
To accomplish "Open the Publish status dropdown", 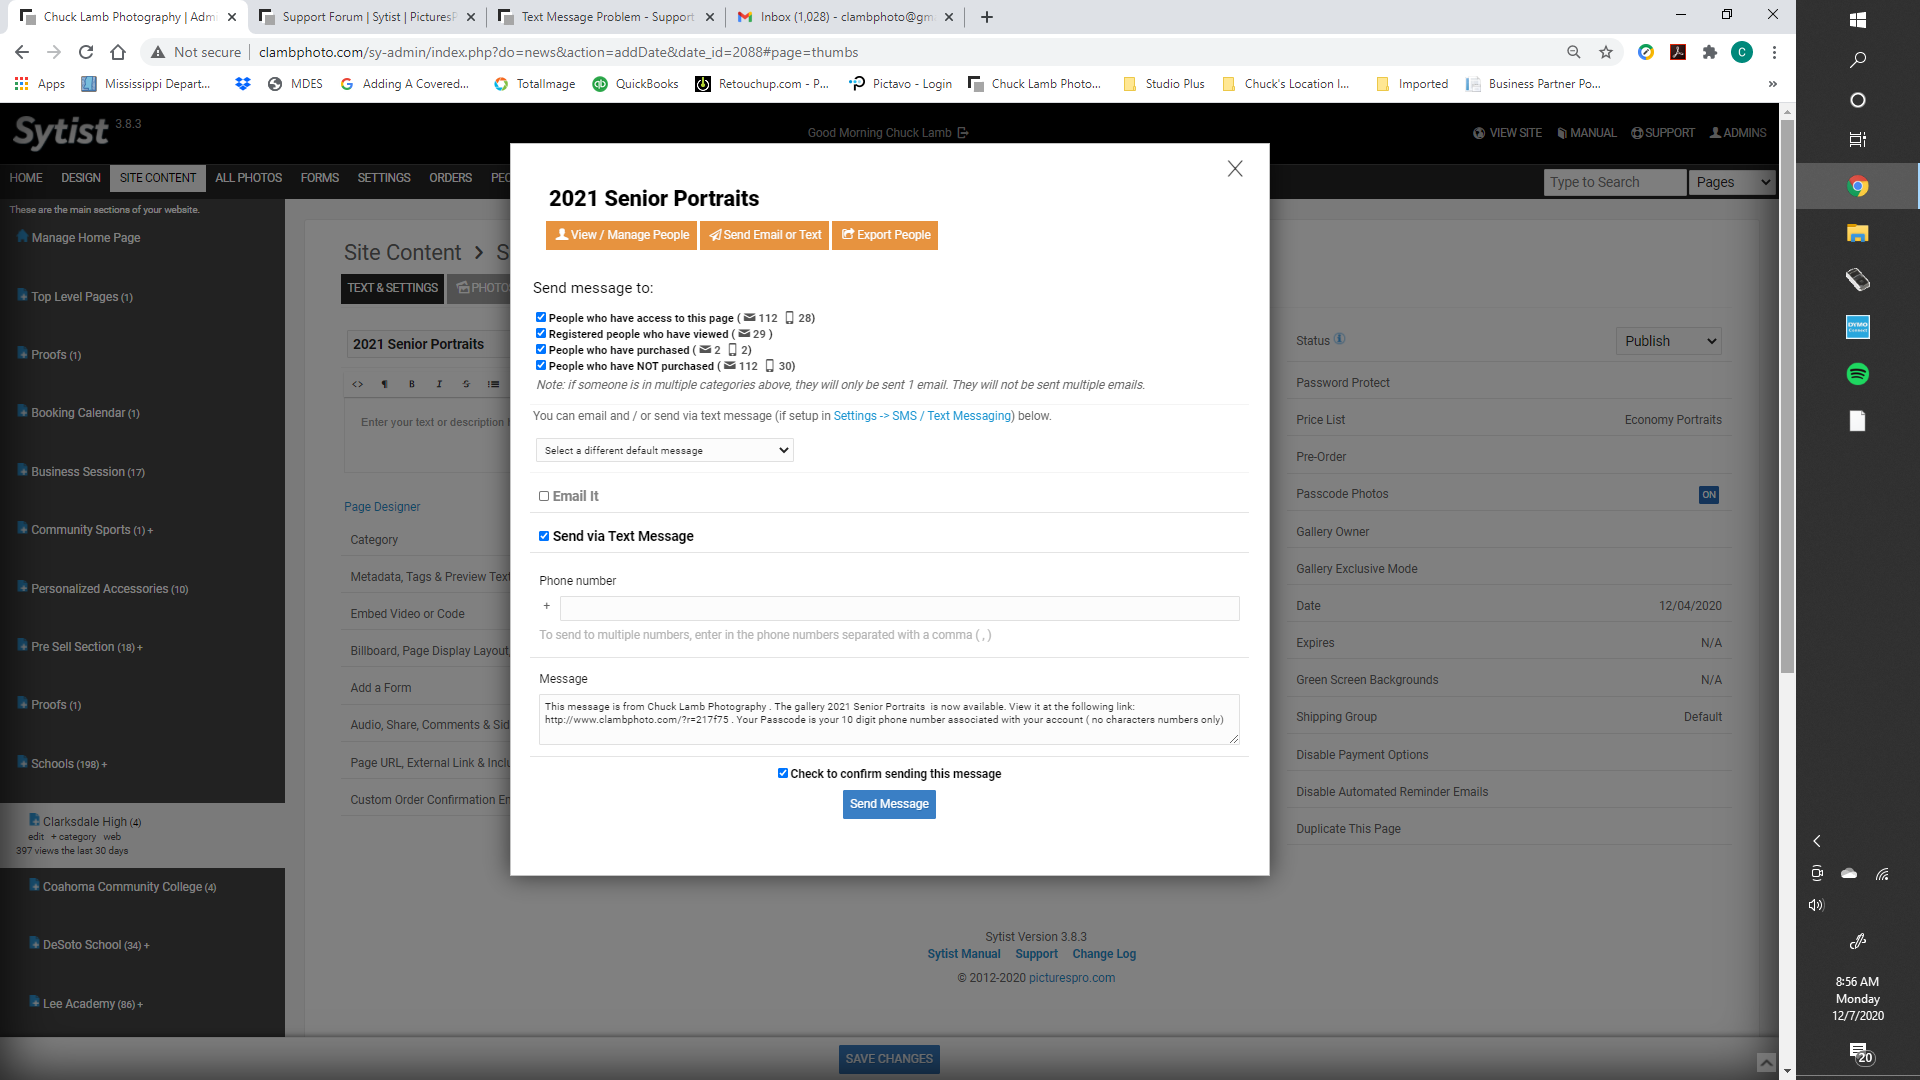I will 1668,341.
